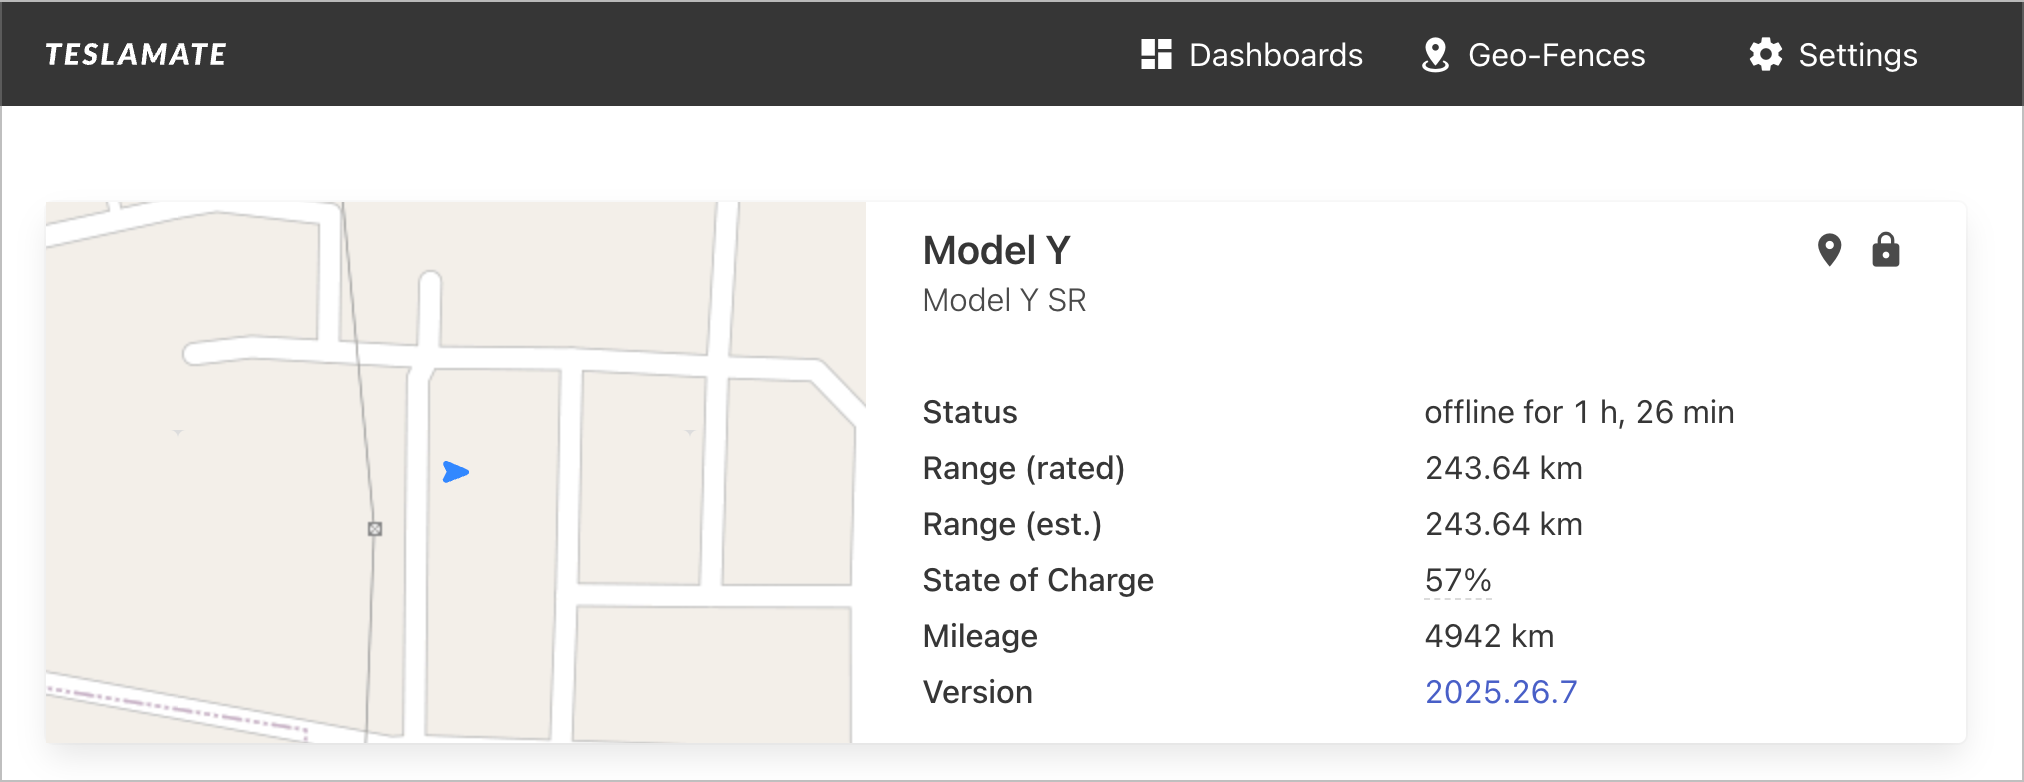Click the lock icon on the Model Y card
The width and height of the screenshot is (2024, 782).
point(1885,250)
